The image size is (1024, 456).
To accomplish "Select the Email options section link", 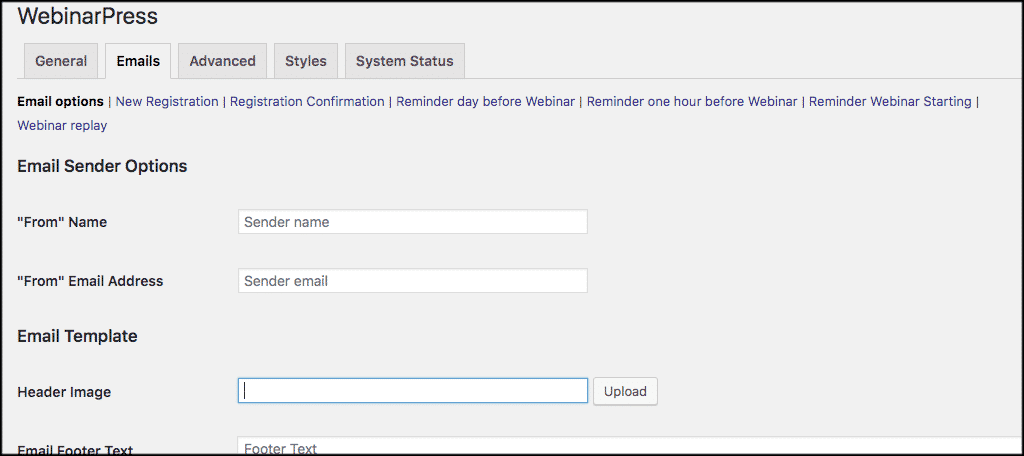I will pyautogui.click(x=60, y=101).
